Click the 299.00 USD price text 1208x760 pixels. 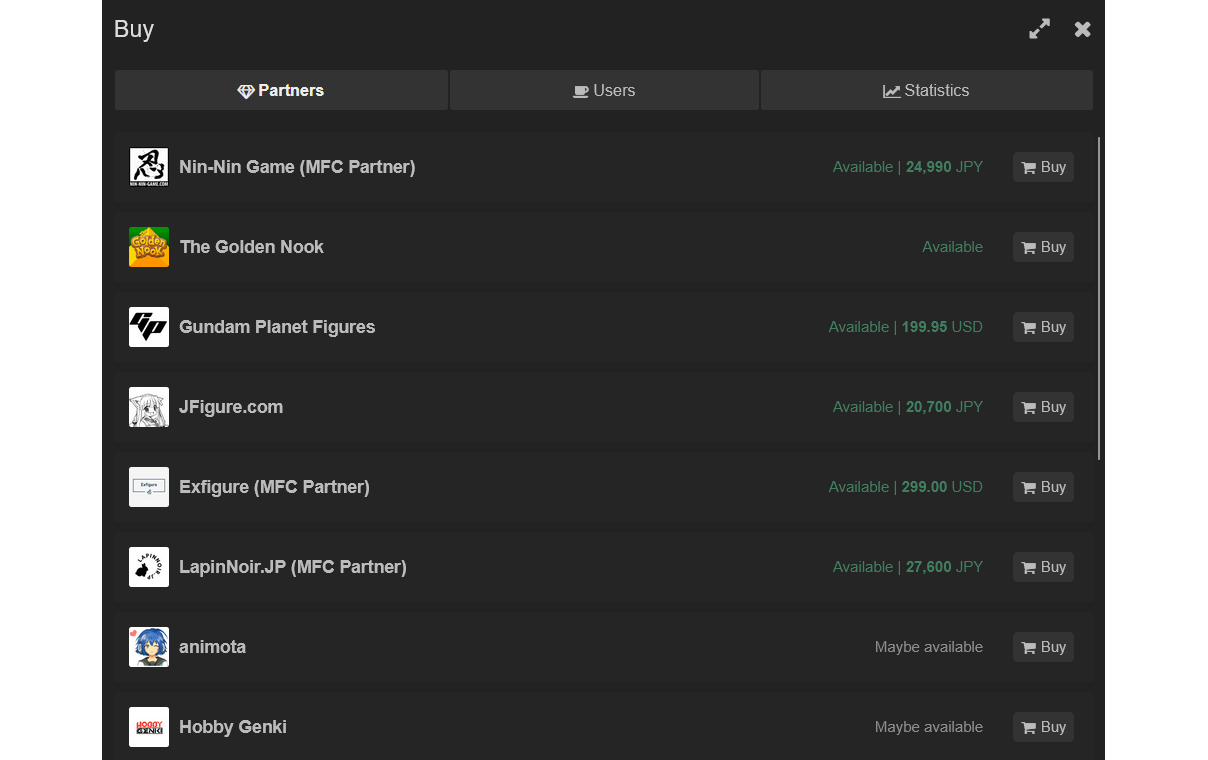[x=942, y=487]
